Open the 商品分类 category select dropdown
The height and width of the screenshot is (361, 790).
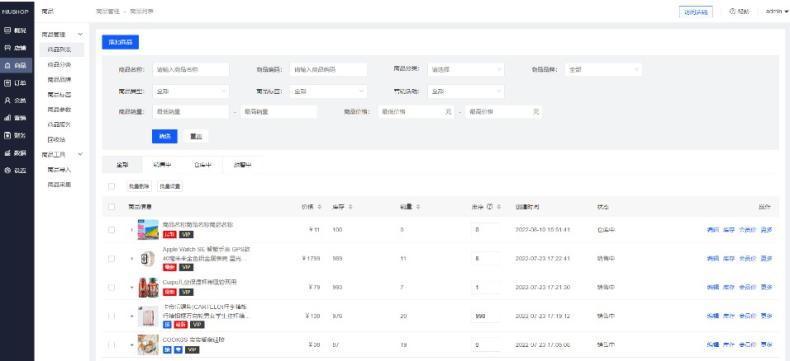tap(466, 69)
